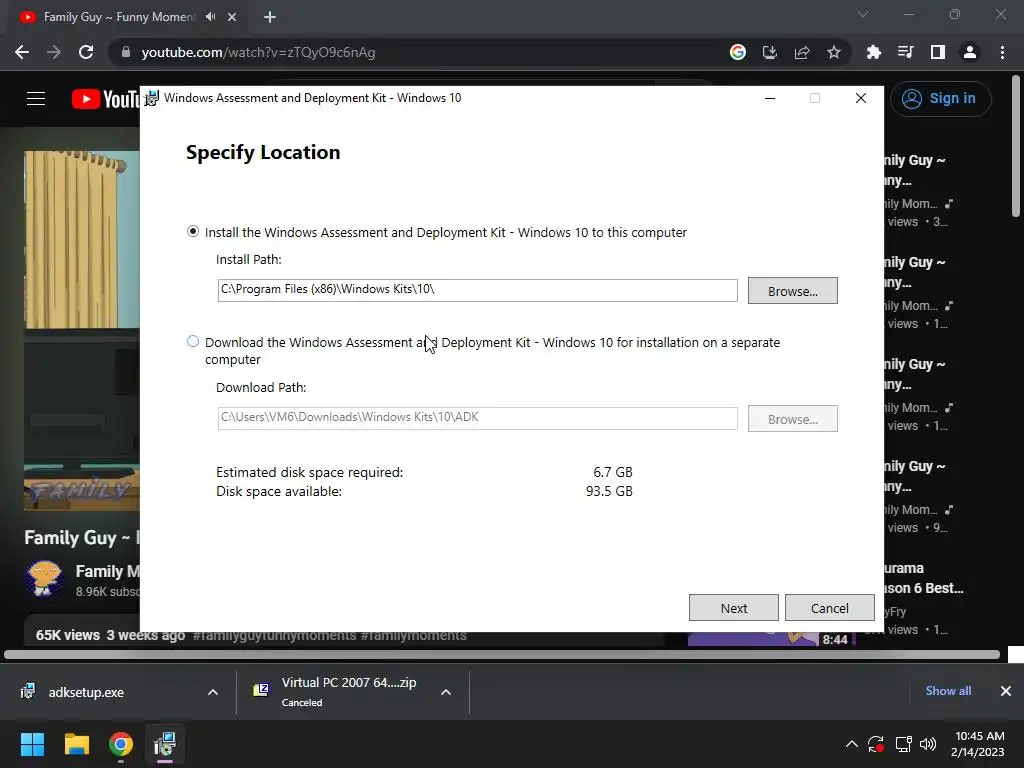Select the Family Guy Funny Moments tab
Screen dimensions: 1024x768
click(118, 17)
